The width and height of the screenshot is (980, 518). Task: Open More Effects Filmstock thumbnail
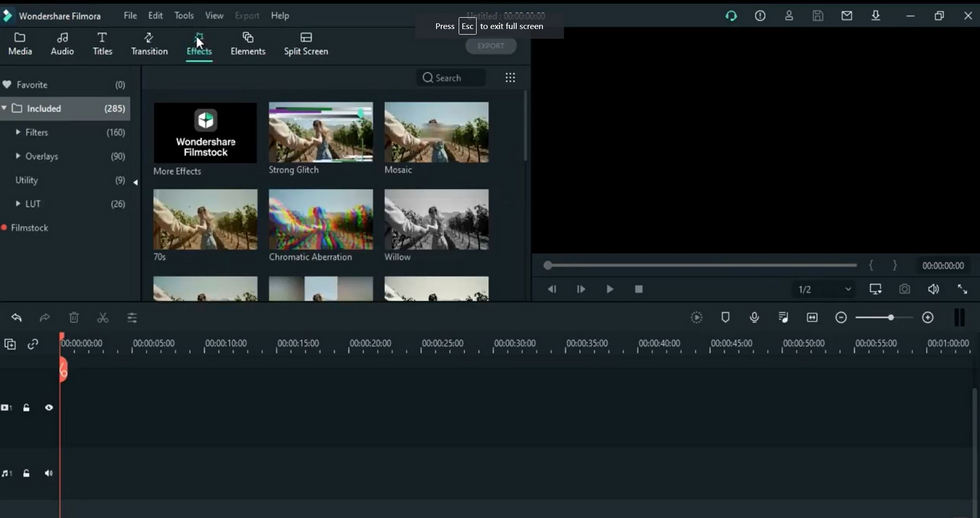tap(205, 132)
